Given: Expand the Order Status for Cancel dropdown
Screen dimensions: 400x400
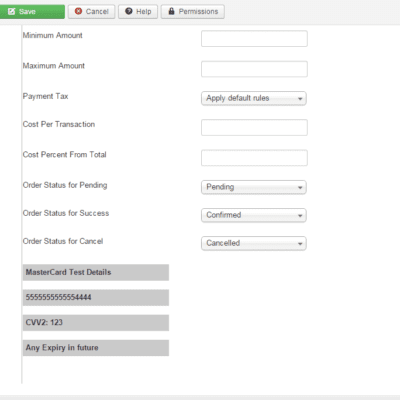Looking at the screenshot, I should tap(254, 243).
